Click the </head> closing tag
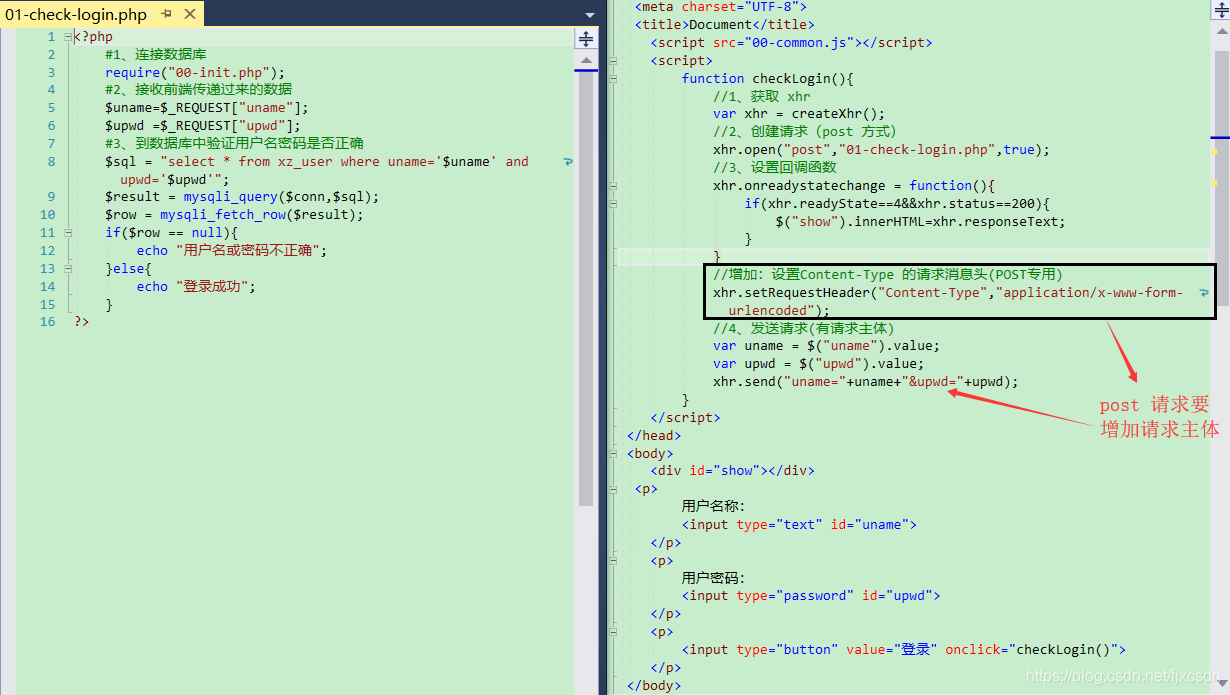 pyautogui.click(x=654, y=436)
